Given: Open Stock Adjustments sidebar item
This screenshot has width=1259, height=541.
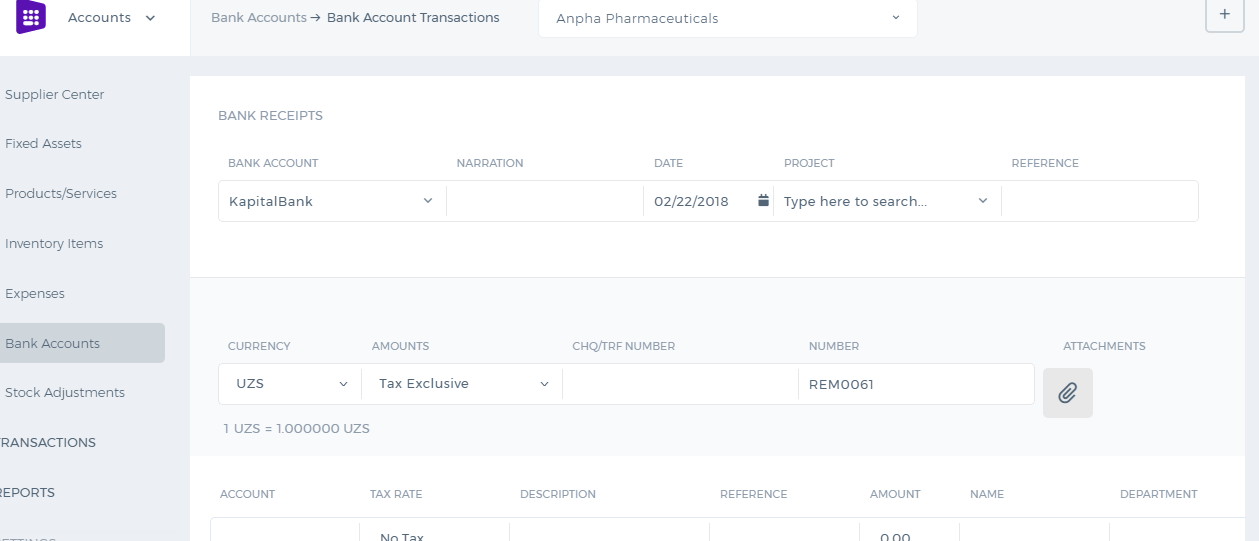Looking at the screenshot, I should click(65, 393).
